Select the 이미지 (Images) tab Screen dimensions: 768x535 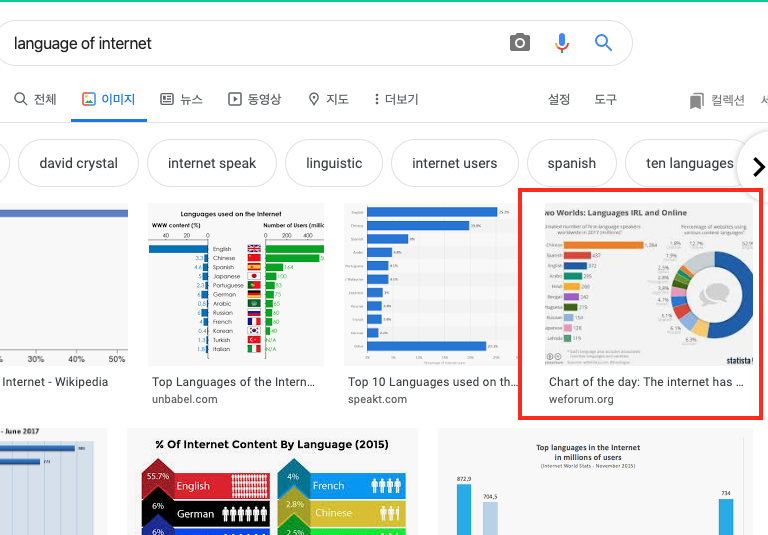click(x=109, y=99)
